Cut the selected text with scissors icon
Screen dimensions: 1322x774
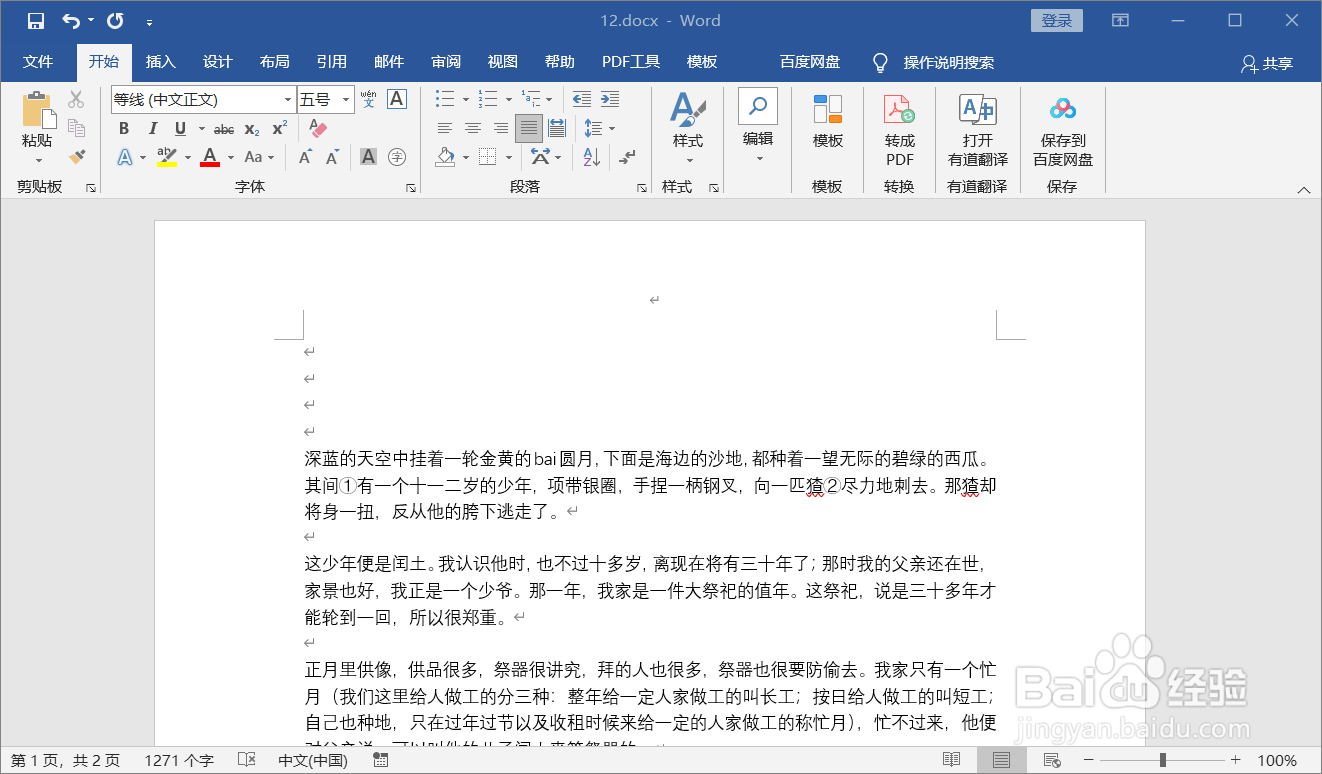click(x=76, y=100)
